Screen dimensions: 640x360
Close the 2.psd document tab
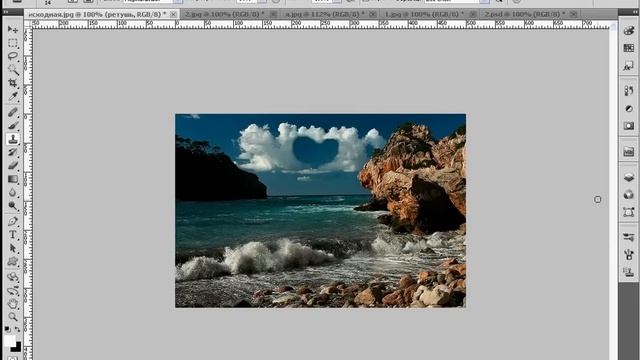pos(573,14)
